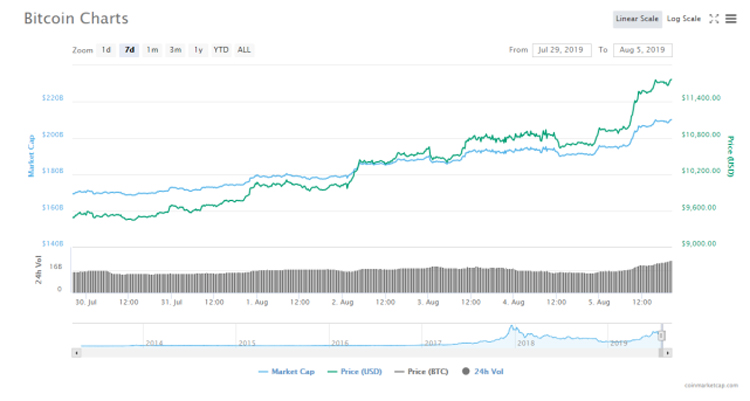The width and height of the screenshot is (750, 401).
Task: Click the 2015 label in the navigator
Action: pos(247,343)
